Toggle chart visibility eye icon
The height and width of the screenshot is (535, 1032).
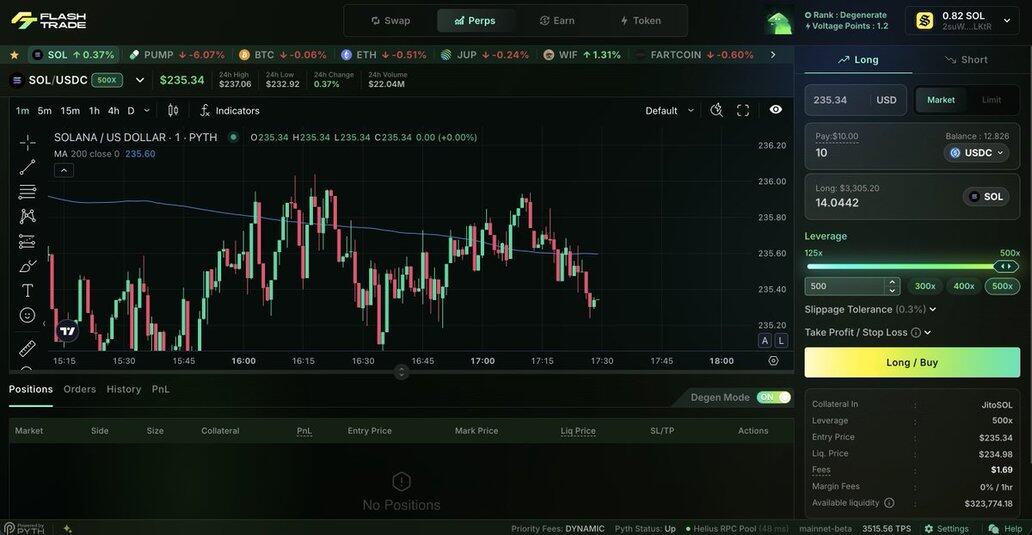coord(776,109)
